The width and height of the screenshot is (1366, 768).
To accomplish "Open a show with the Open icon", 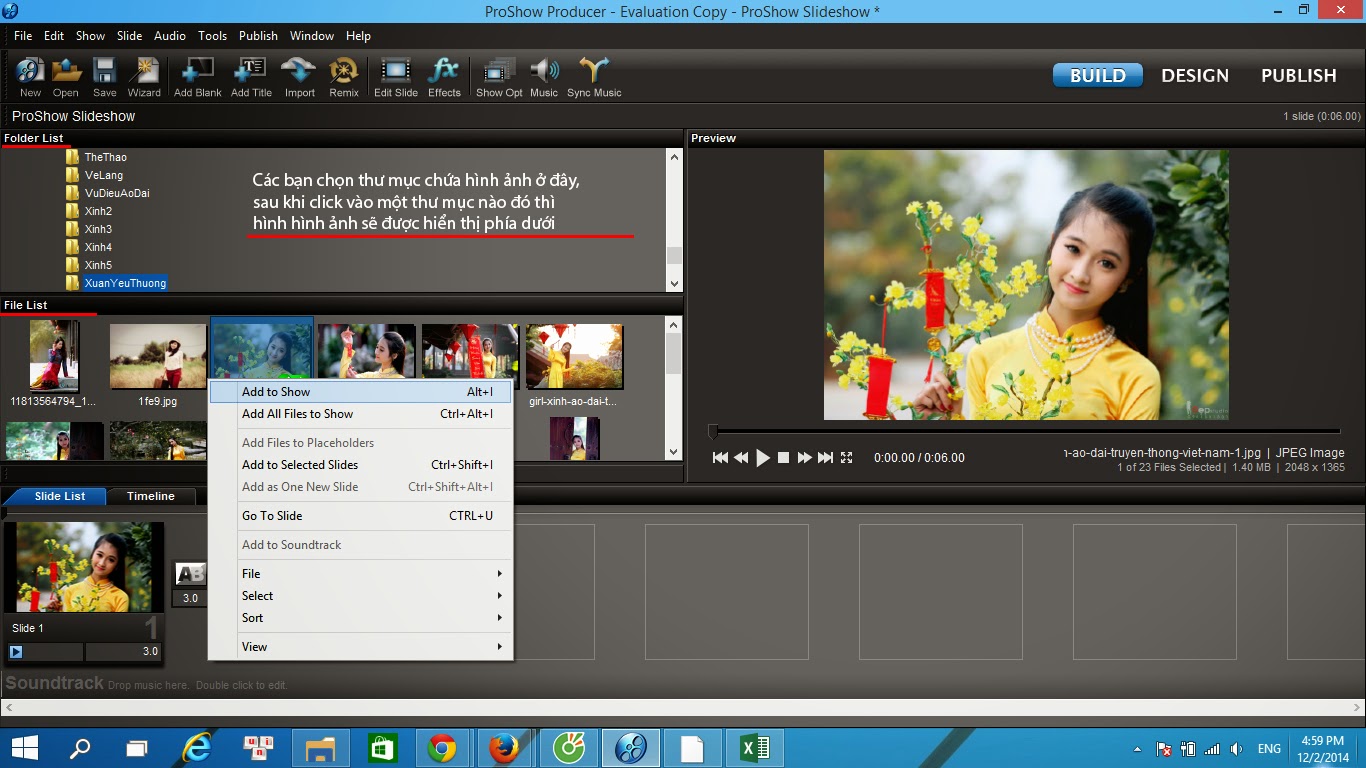I will point(66,76).
